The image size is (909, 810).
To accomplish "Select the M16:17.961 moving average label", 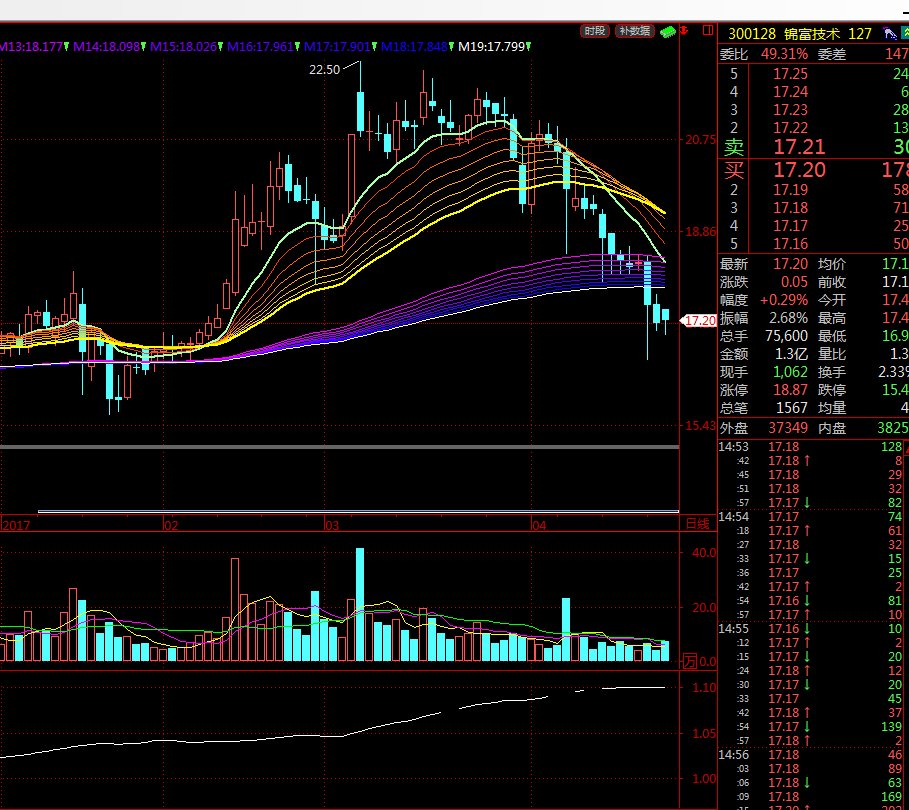I will pos(261,46).
